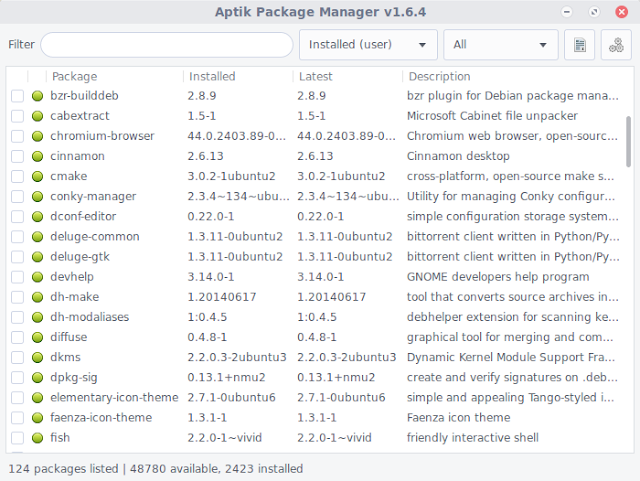Expand the All category dropdown
Viewport: 640px width, 481px height.
pos(501,45)
